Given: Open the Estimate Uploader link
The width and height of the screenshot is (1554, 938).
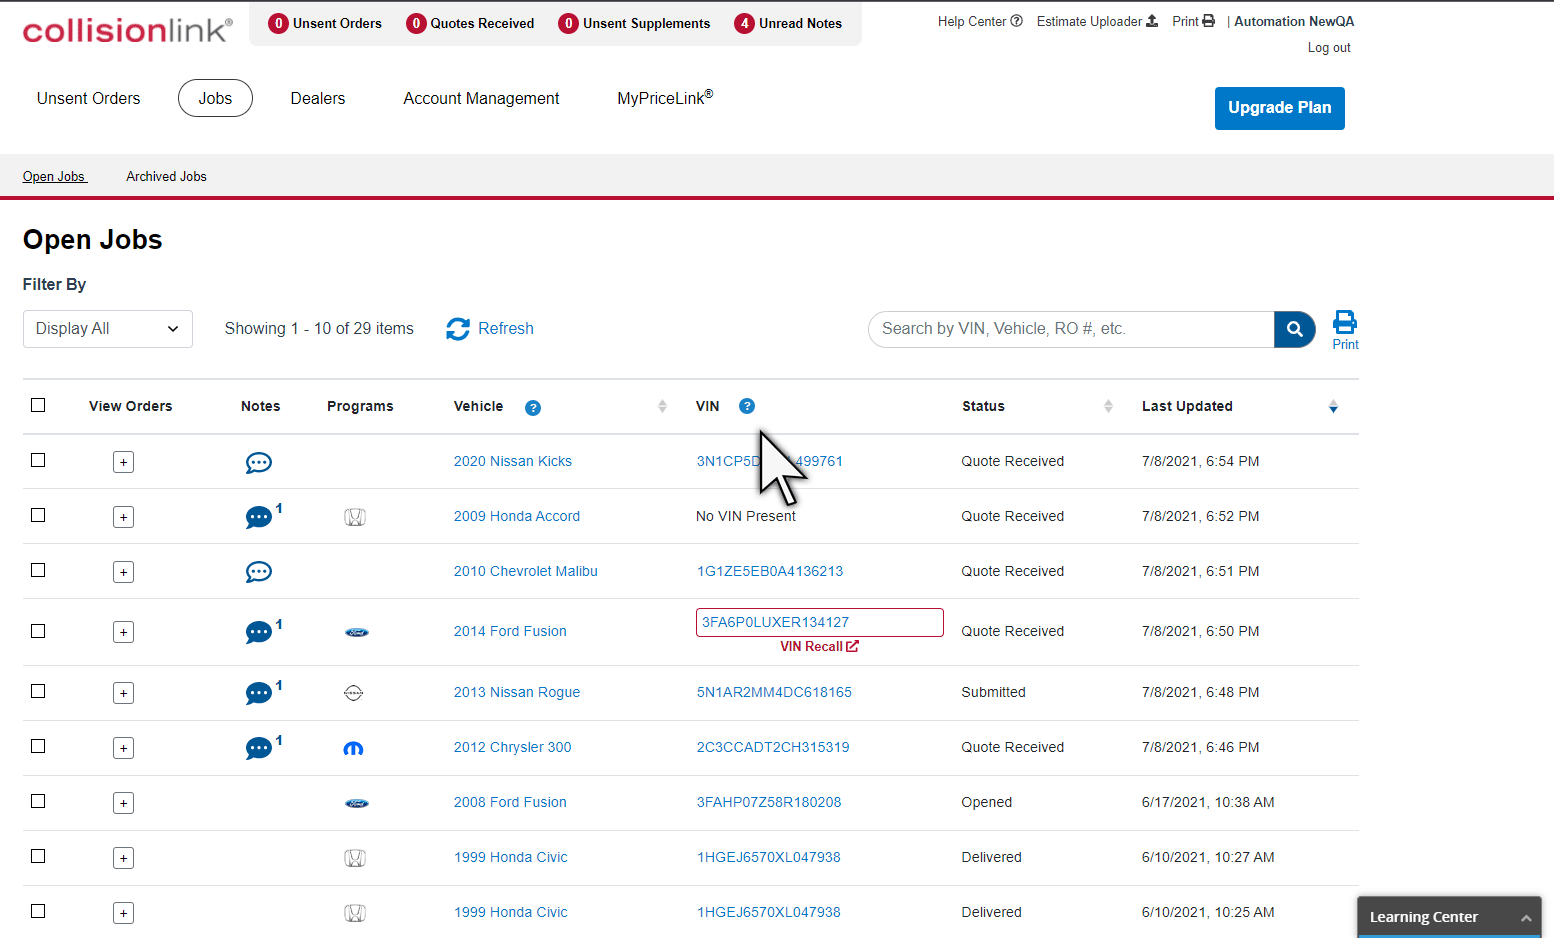Looking at the screenshot, I should [1097, 21].
